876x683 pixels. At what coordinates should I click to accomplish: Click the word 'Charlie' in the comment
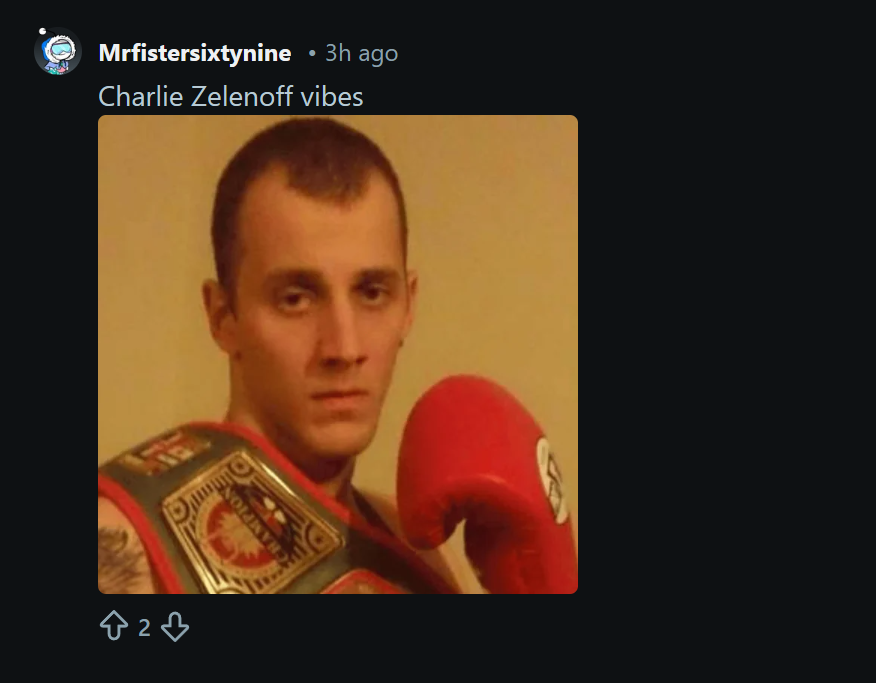click(141, 96)
